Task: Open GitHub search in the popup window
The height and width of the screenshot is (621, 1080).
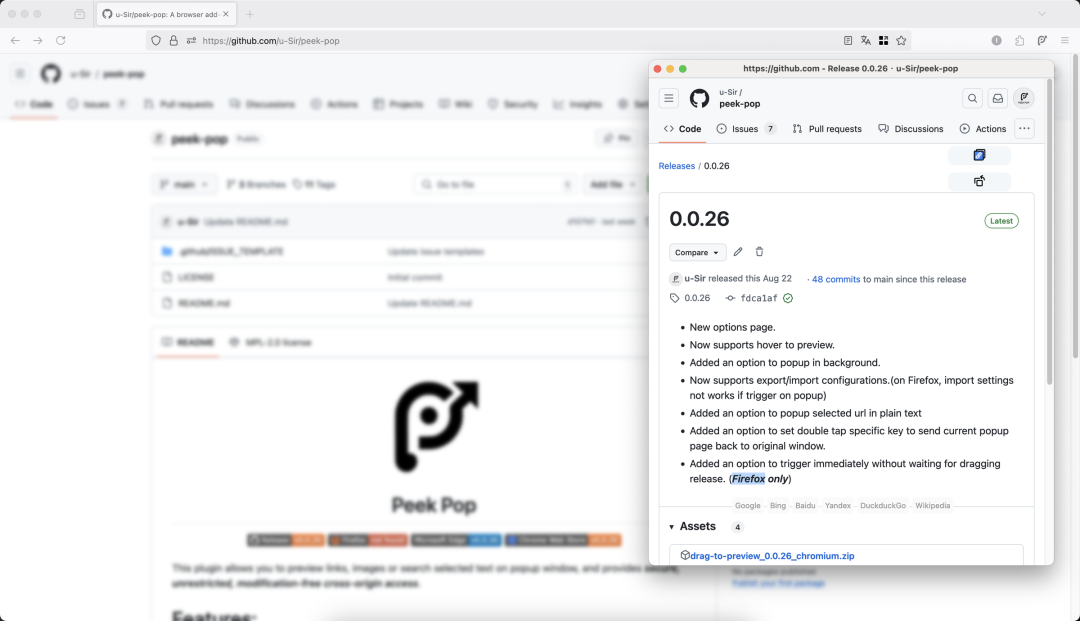Action: (972, 98)
